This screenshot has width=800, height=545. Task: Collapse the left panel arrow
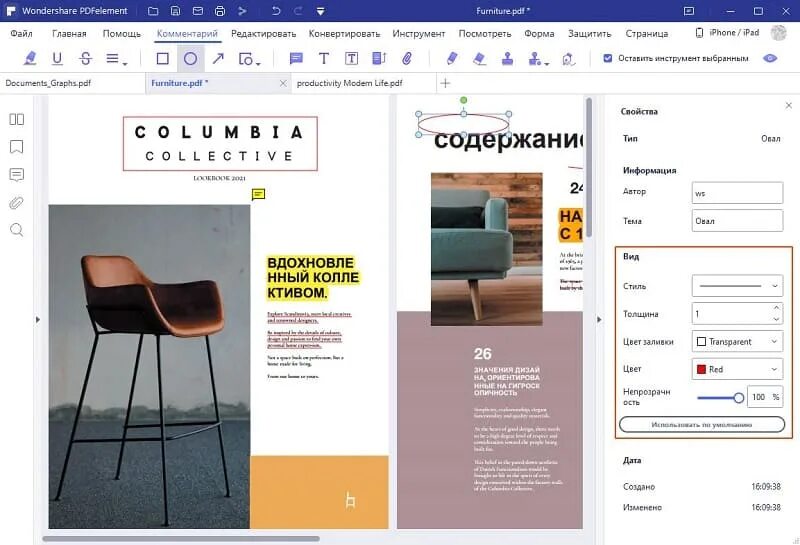(38, 320)
